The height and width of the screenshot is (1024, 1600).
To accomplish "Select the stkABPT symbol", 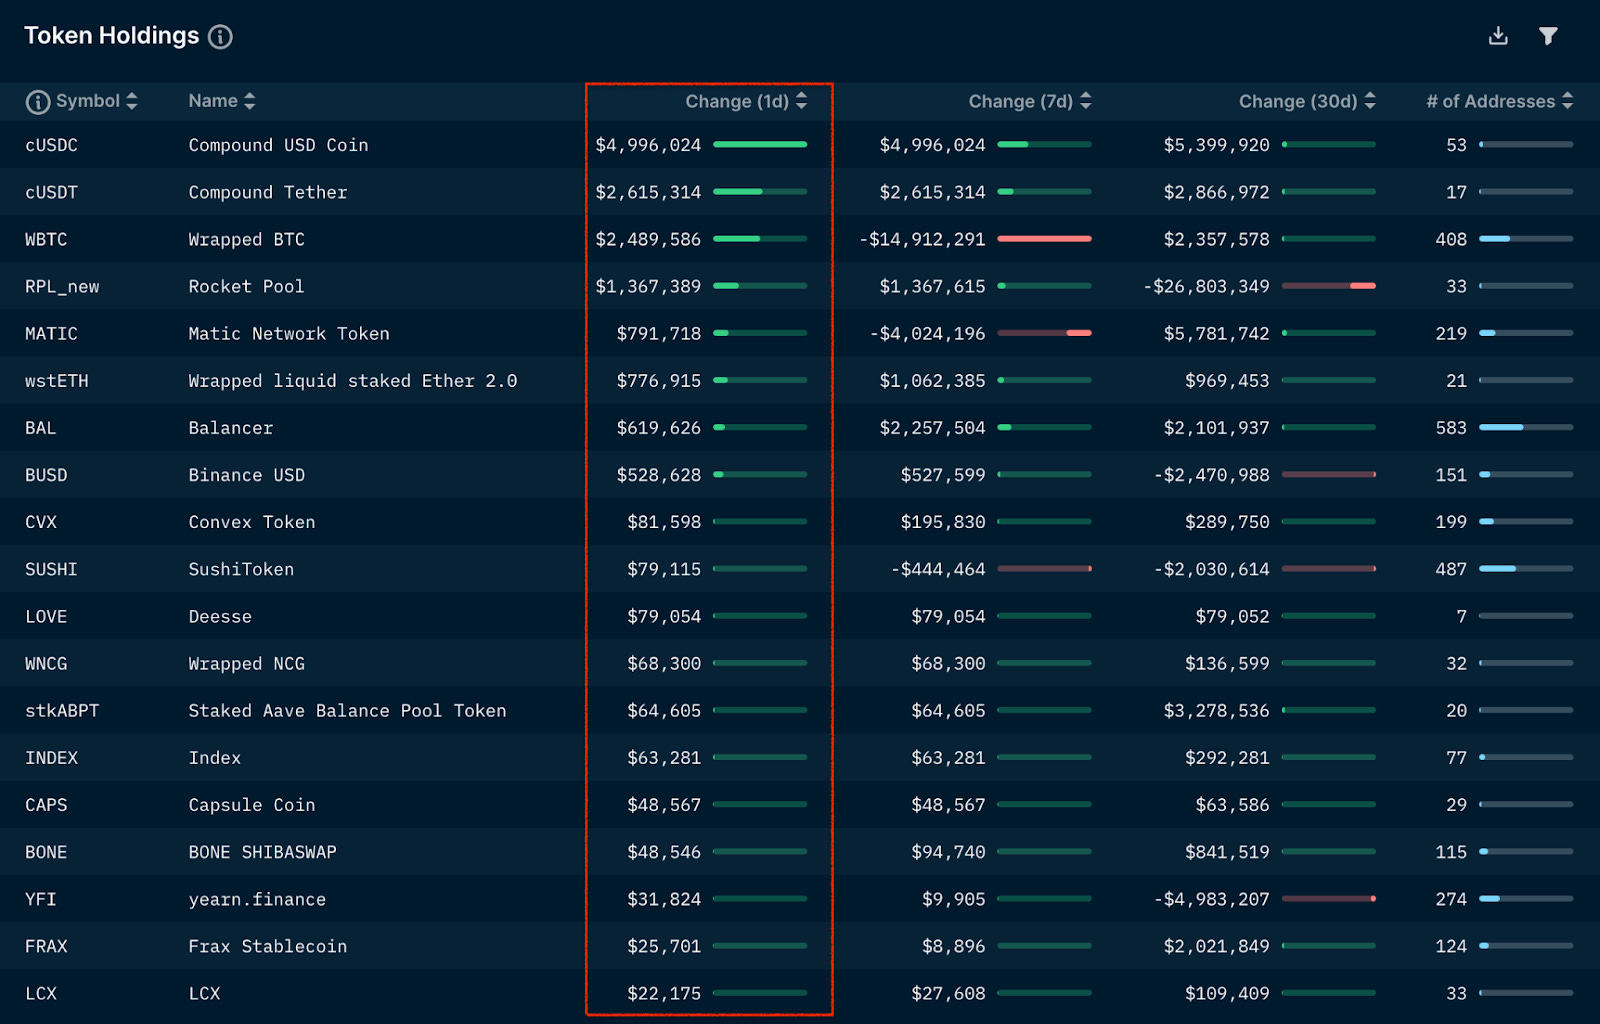I will click(x=62, y=711).
